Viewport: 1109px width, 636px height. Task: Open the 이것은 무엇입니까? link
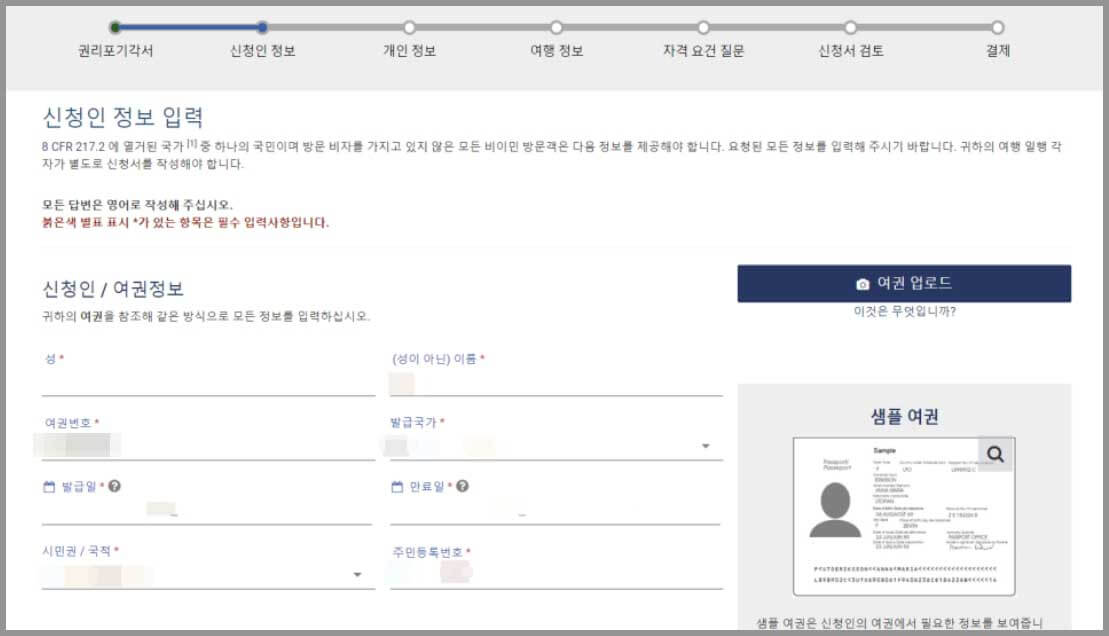tap(904, 313)
